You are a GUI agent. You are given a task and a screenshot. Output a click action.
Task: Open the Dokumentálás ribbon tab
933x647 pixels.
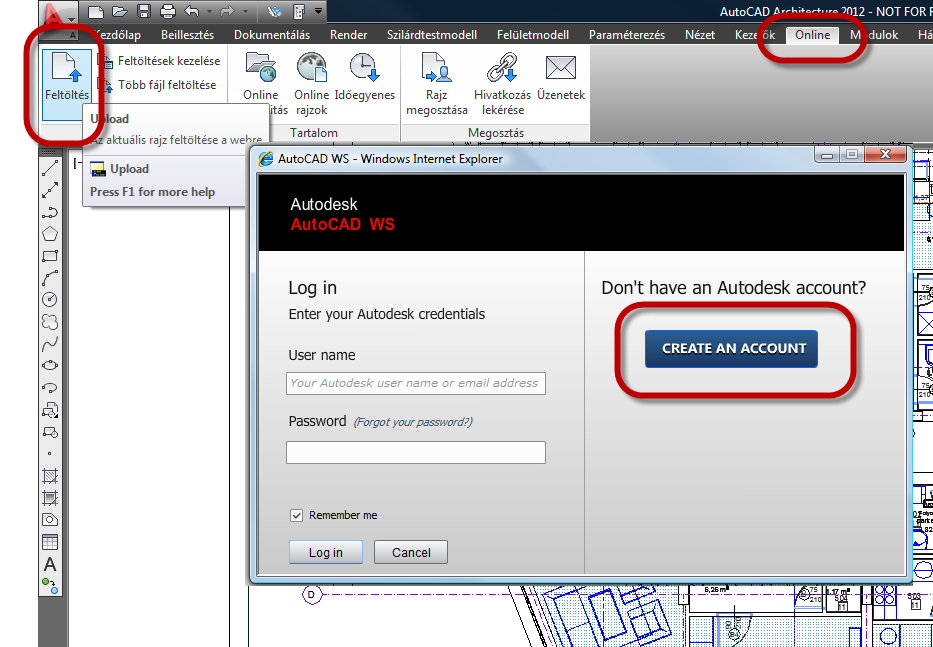pos(272,35)
